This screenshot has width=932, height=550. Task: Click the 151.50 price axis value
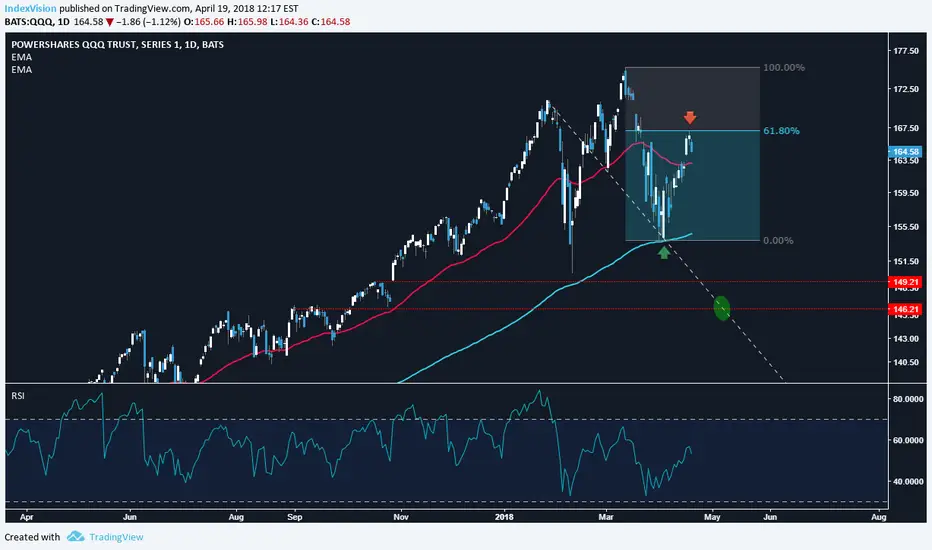(906, 261)
